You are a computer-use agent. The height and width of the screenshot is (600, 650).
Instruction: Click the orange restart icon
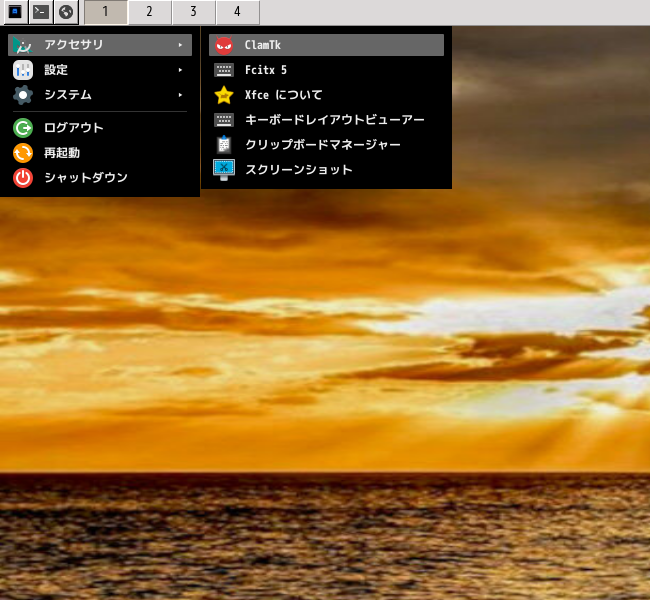pos(23,153)
